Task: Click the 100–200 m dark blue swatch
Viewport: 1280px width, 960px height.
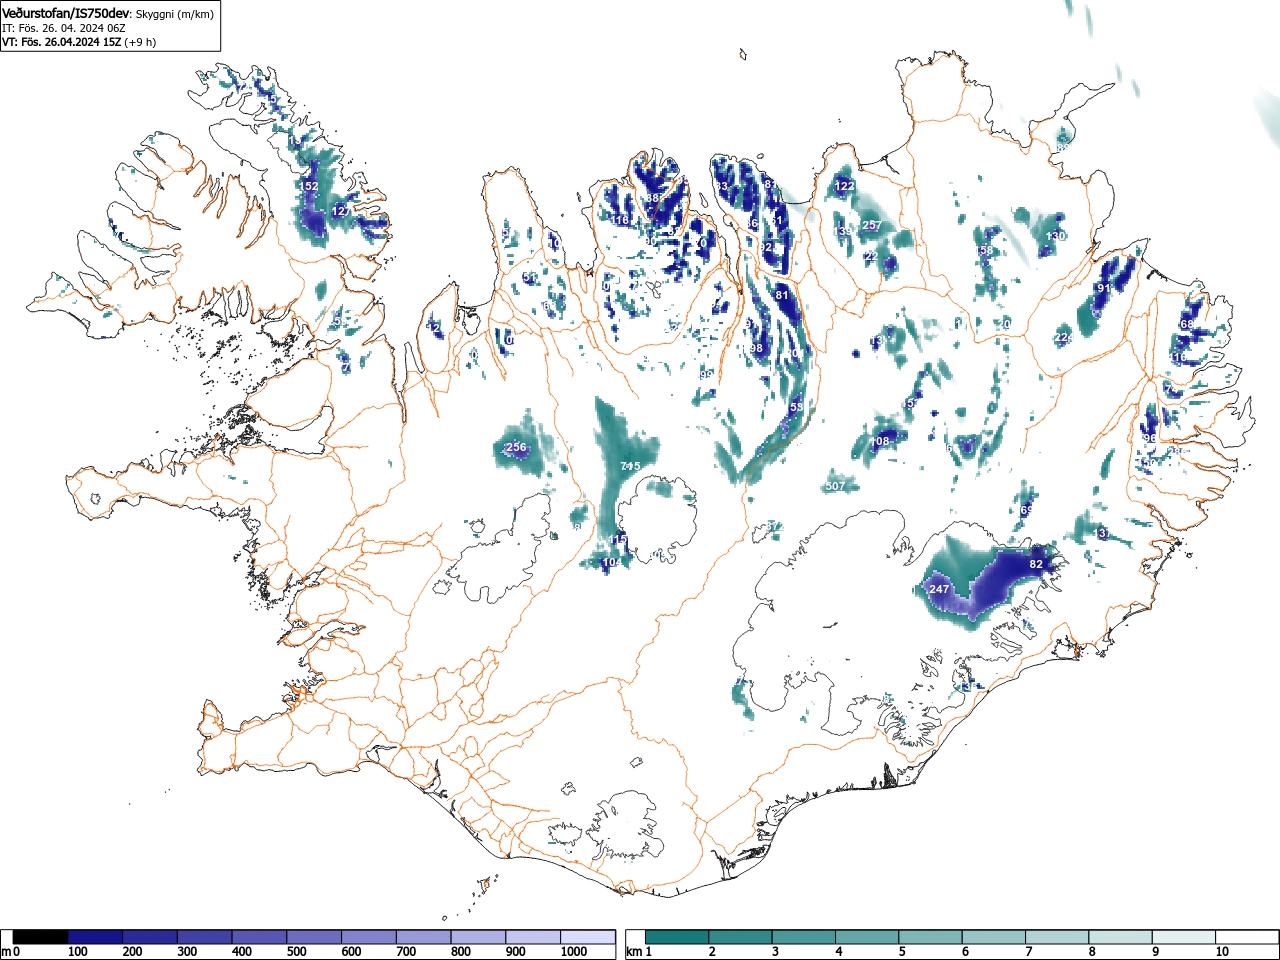Action: [95, 937]
